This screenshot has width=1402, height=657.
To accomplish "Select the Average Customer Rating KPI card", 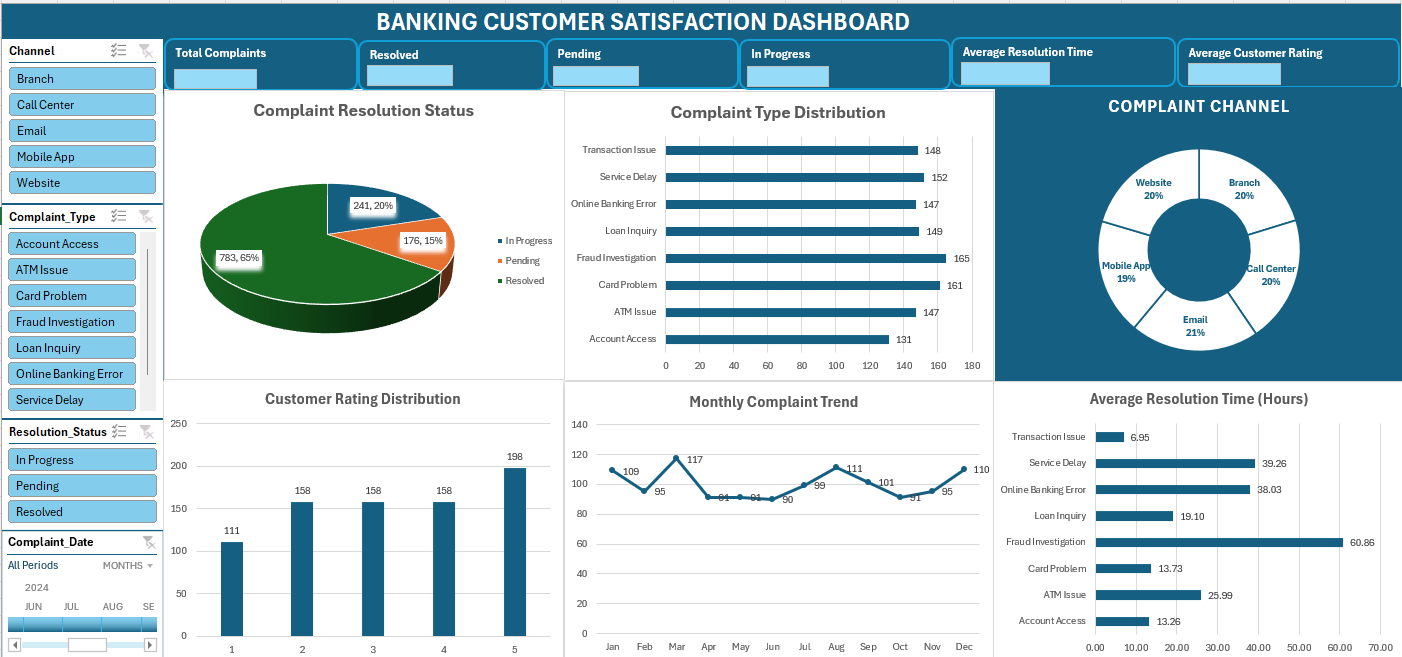I will click(x=1288, y=63).
